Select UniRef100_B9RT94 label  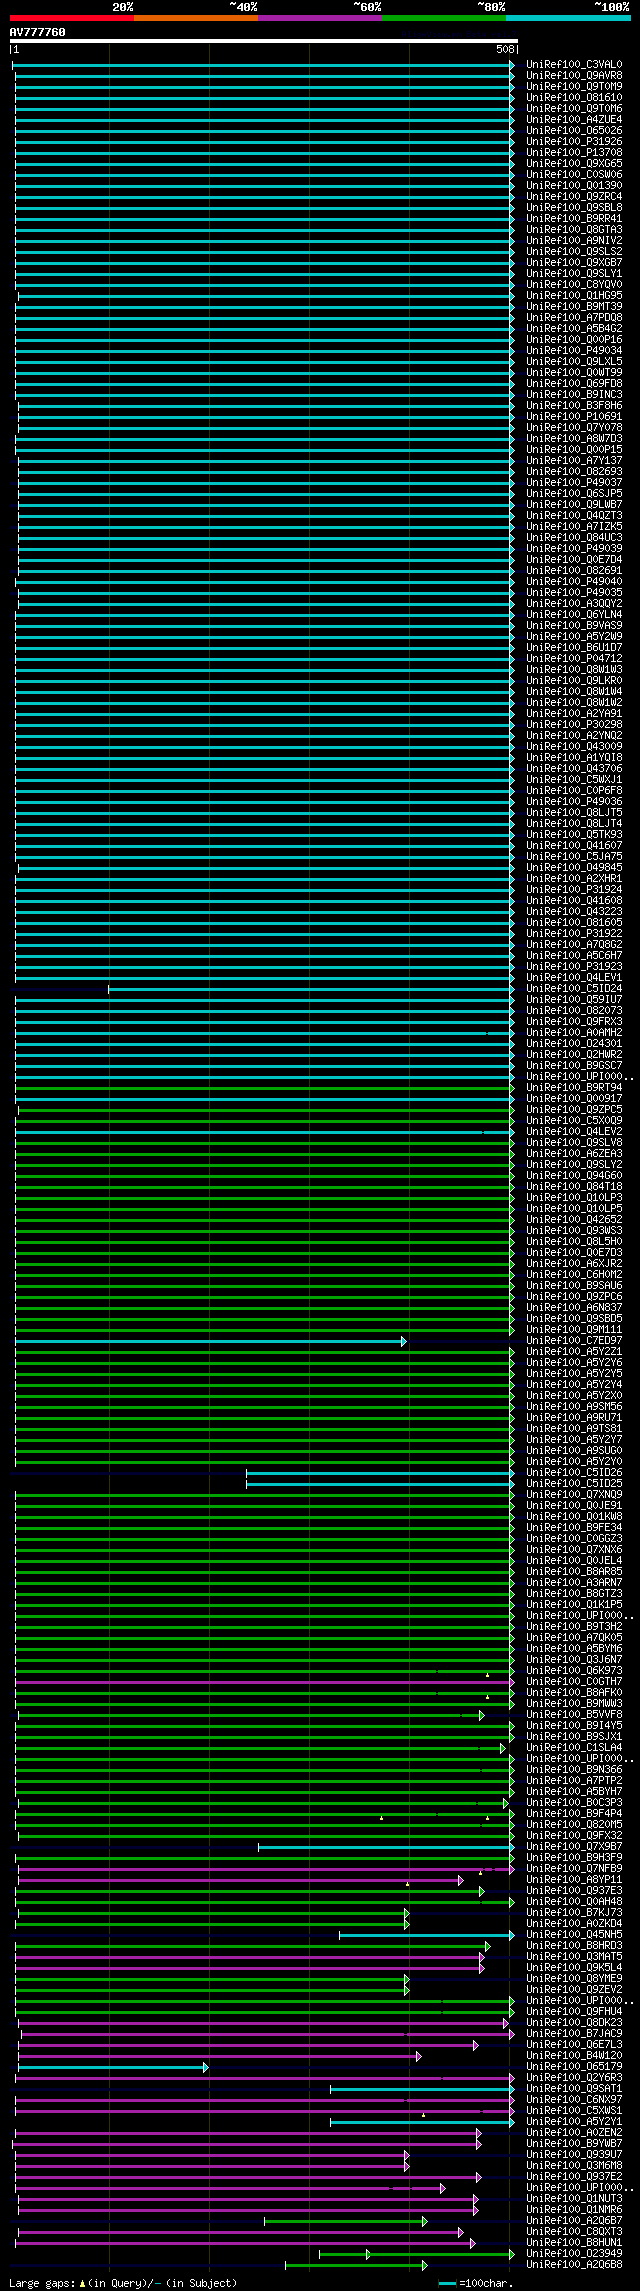574,1087
